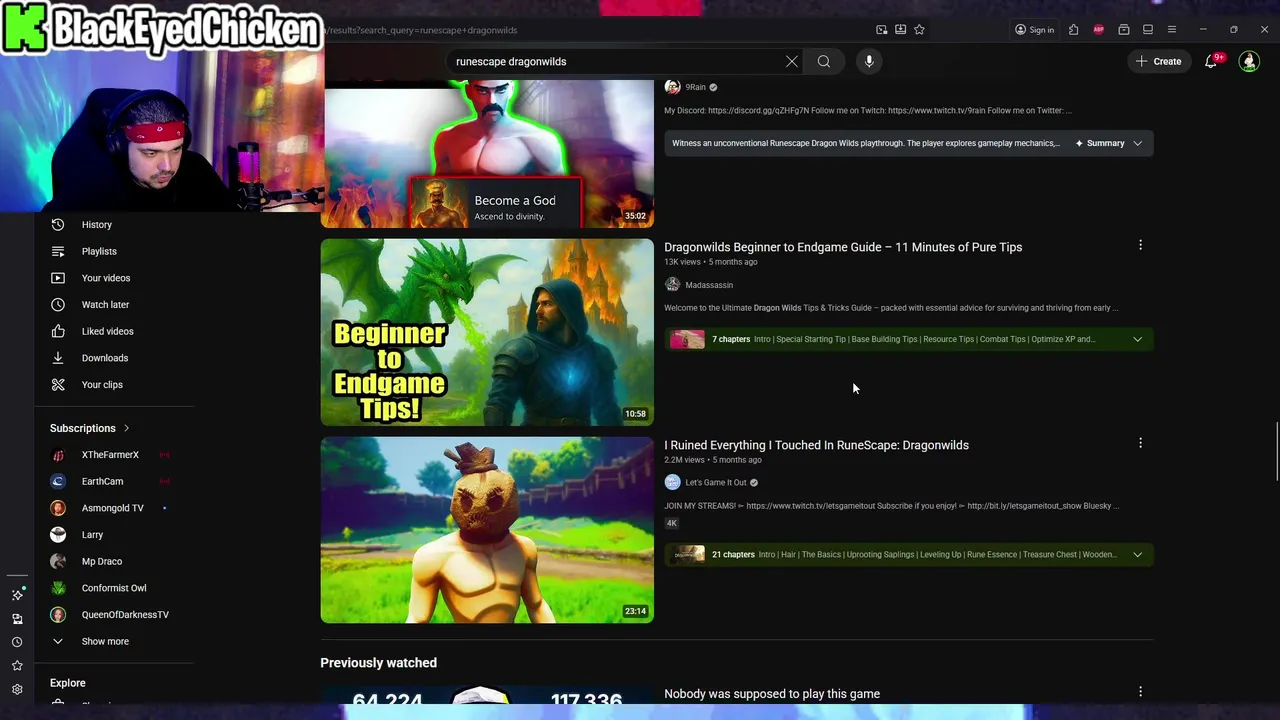1280x720 pixels.
Task: Open the notifications bell
Action: point(1211,61)
